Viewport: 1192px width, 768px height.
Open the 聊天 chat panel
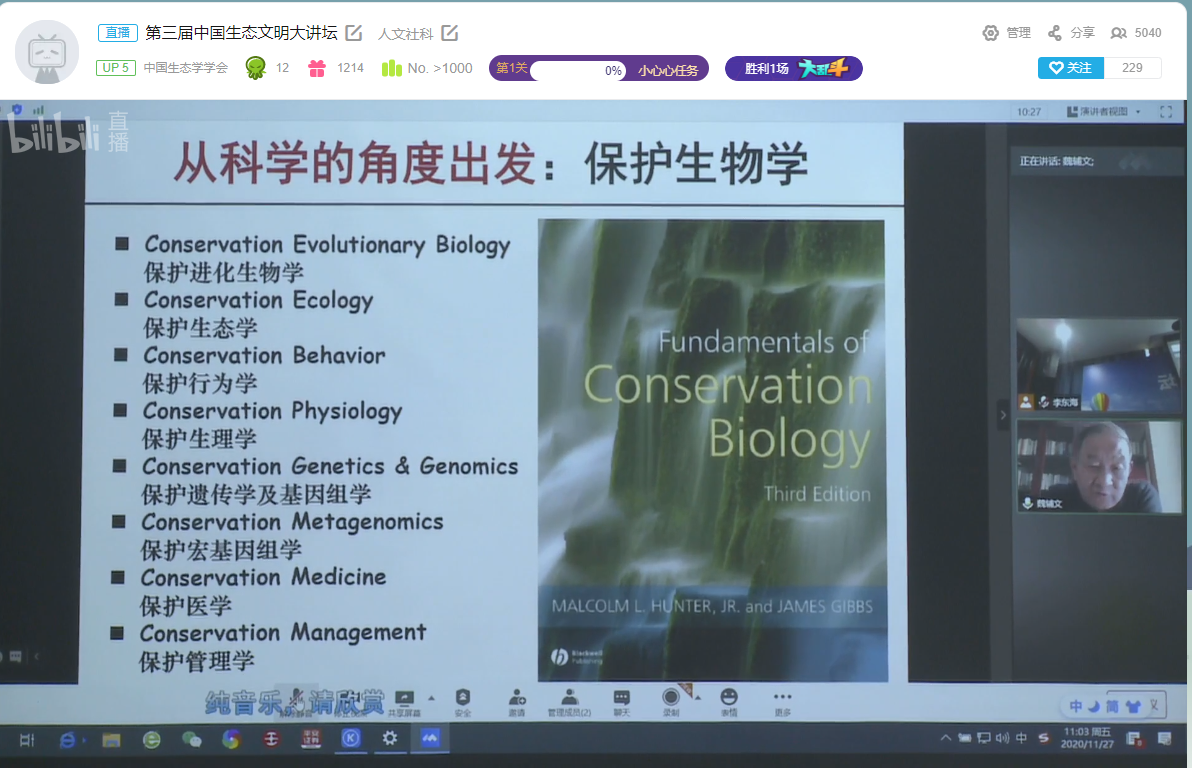pos(621,701)
